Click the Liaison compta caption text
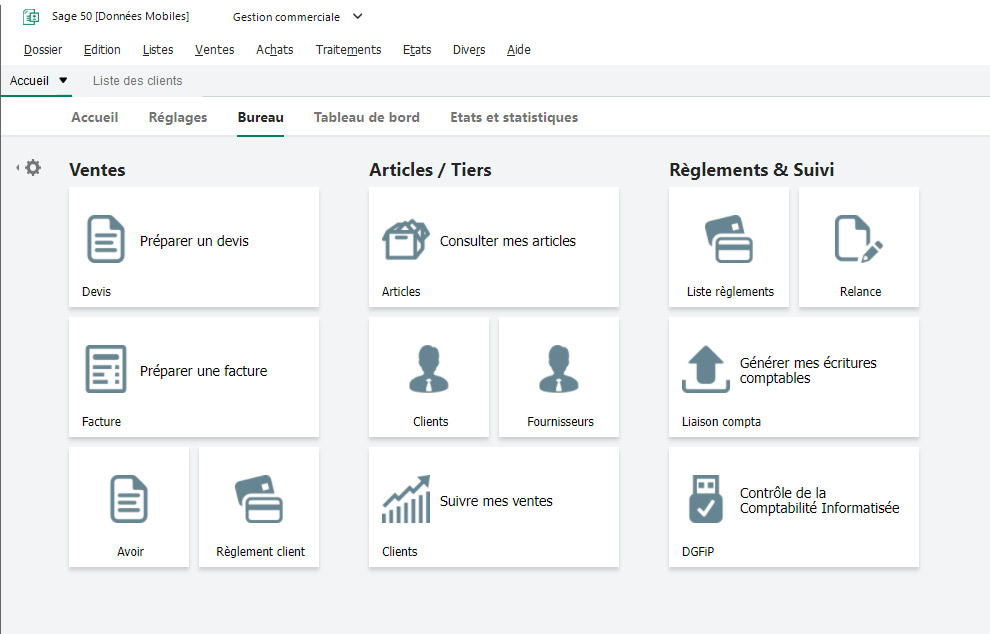 click(721, 422)
